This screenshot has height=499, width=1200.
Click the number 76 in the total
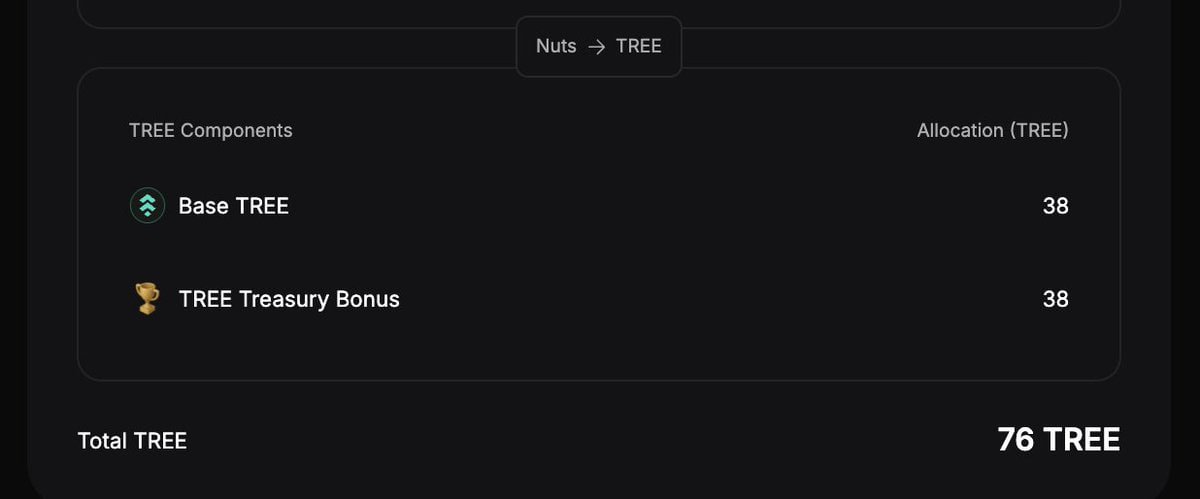pyautogui.click(x=1016, y=439)
